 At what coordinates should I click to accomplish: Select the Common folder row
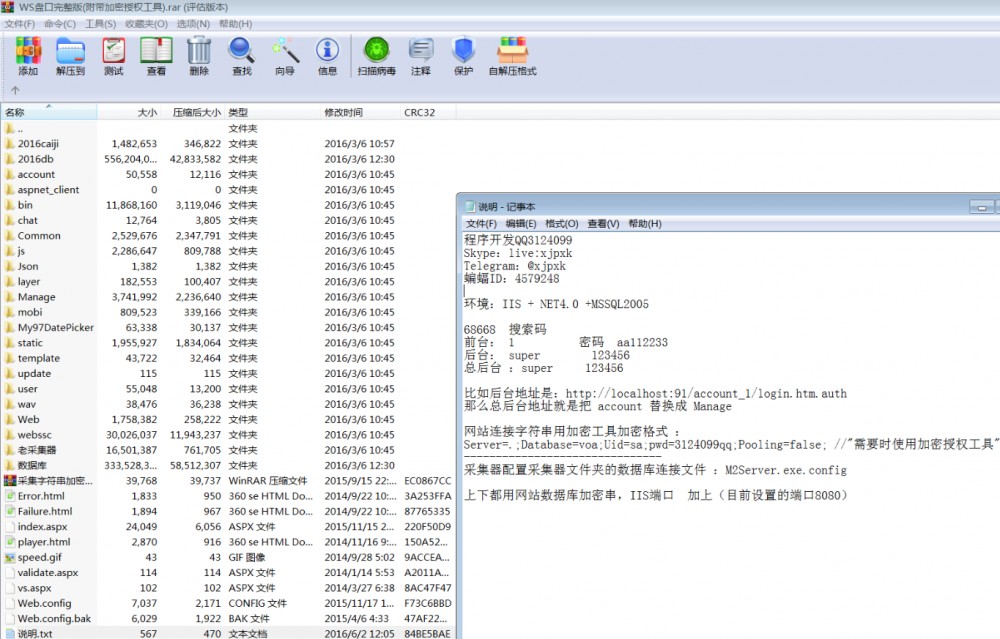[228, 235]
